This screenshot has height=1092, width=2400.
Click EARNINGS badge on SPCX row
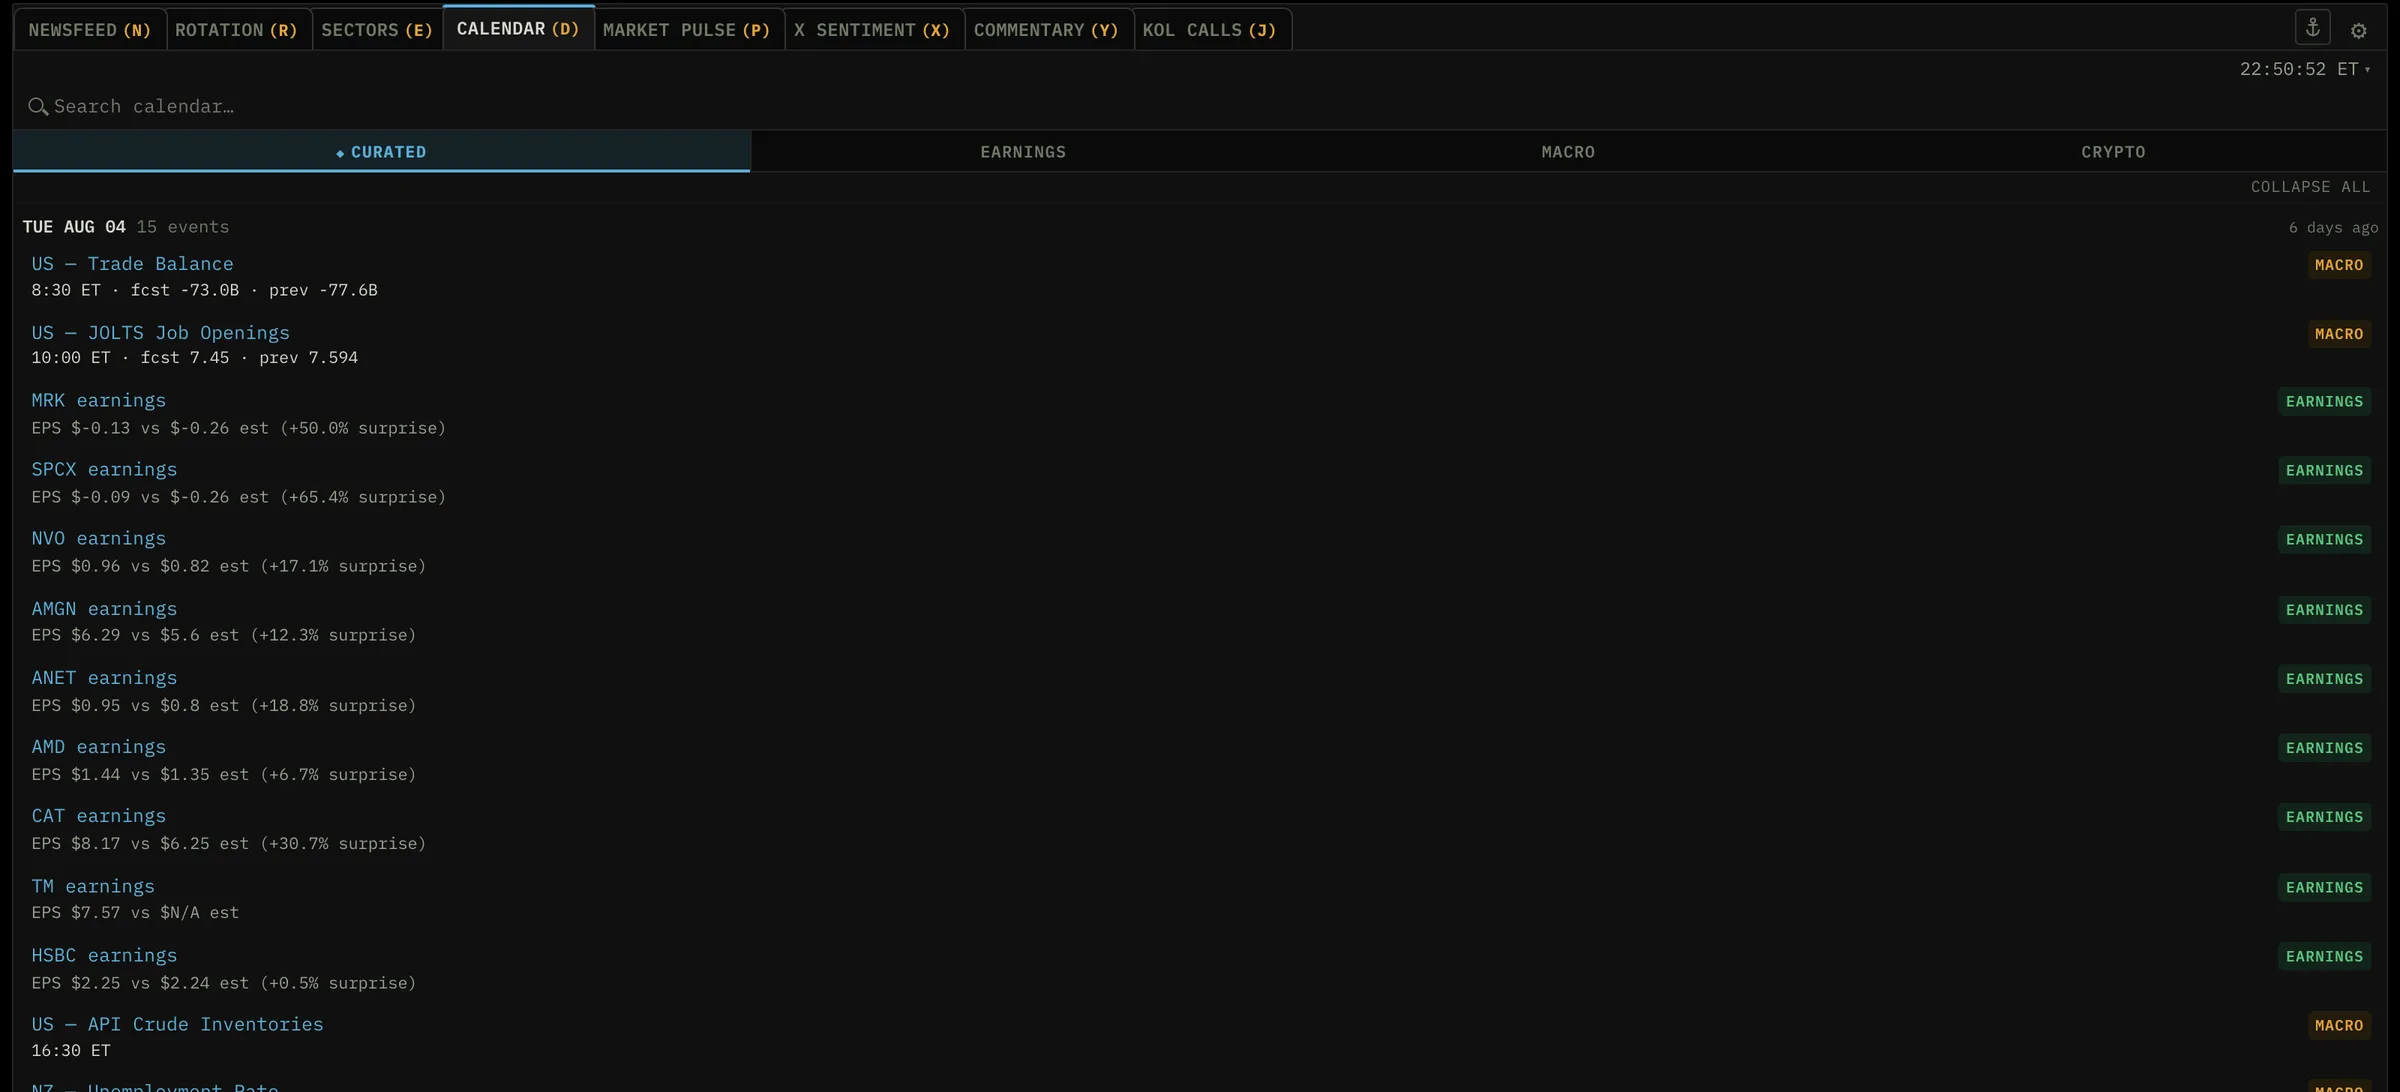click(2324, 471)
